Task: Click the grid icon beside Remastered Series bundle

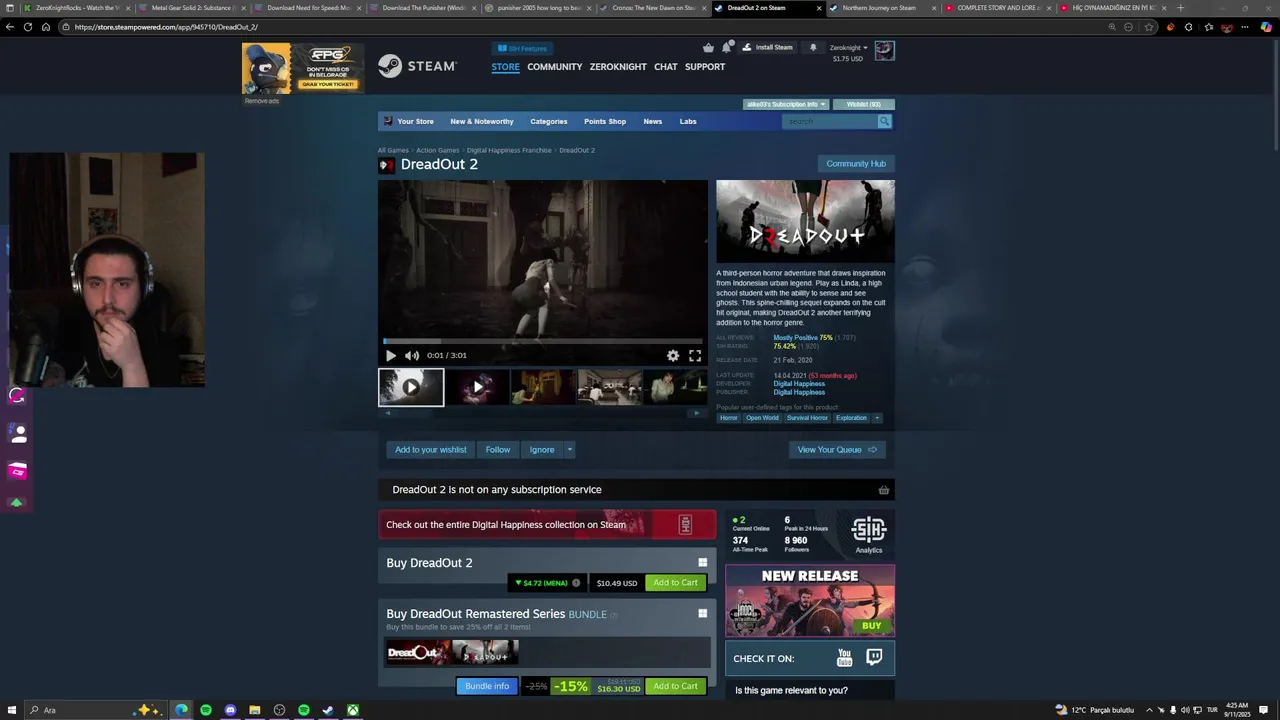Action: click(x=702, y=614)
